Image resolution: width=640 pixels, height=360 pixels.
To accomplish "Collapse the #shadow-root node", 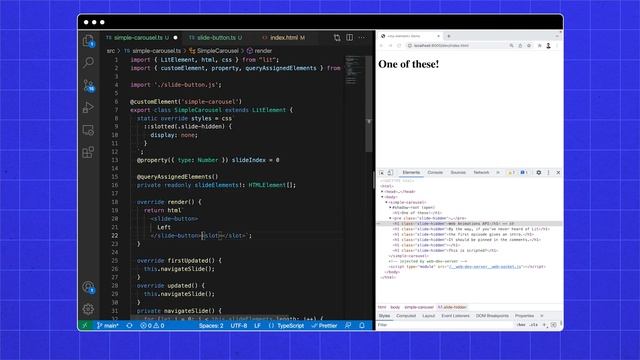I will [390, 207].
